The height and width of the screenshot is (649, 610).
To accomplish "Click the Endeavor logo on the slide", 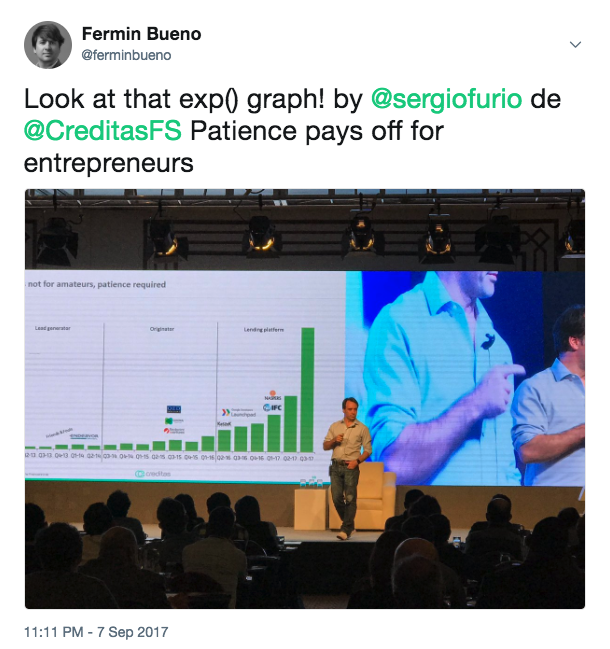I will coord(84,436).
